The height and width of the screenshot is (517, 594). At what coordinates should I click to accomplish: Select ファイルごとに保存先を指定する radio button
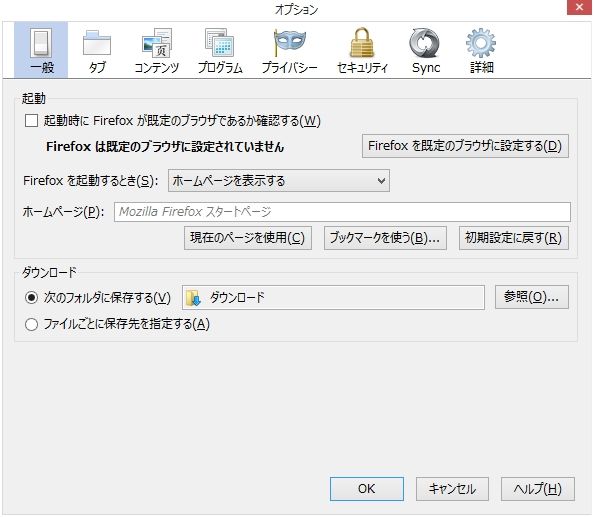[31, 324]
